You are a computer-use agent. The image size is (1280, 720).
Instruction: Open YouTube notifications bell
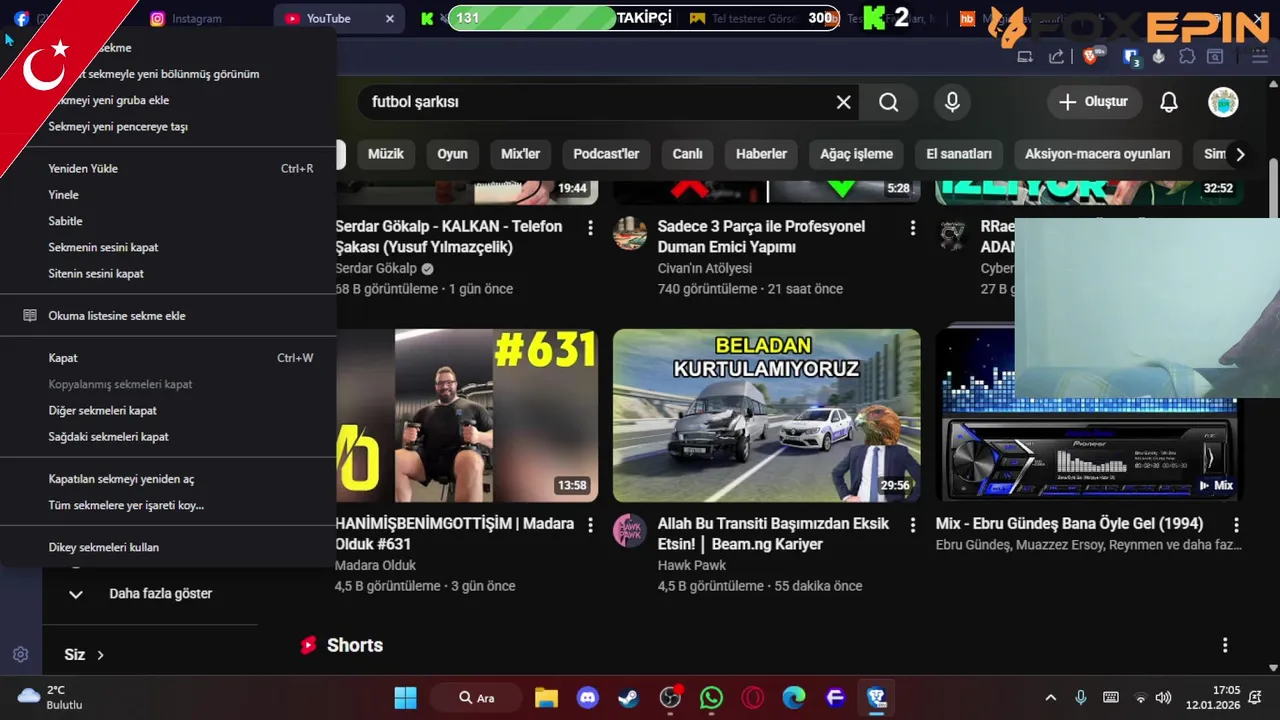[x=1168, y=102]
